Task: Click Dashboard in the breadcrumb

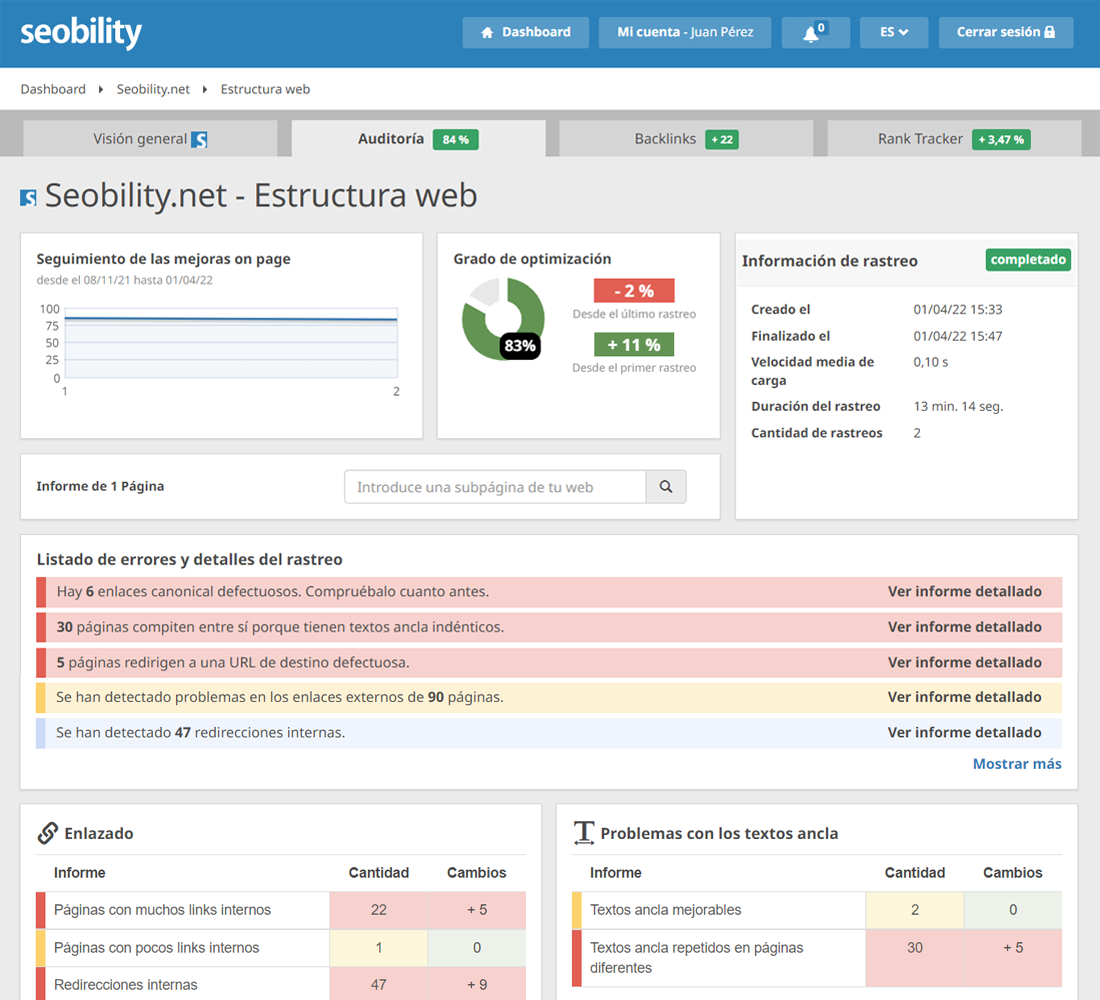Action: 53,89
